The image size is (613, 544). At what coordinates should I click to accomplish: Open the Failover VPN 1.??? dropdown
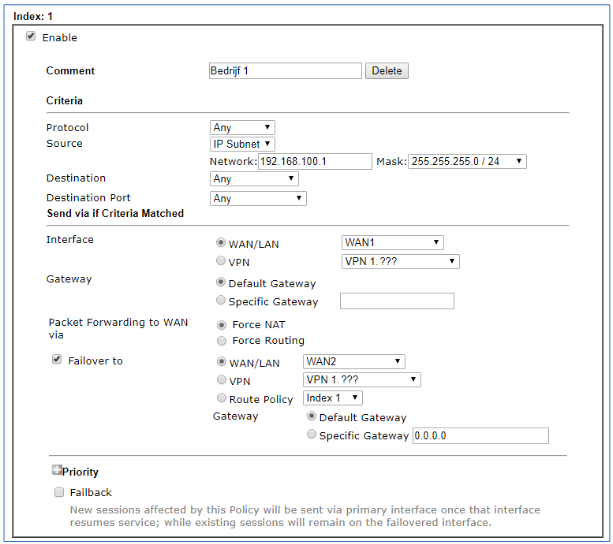click(362, 379)
